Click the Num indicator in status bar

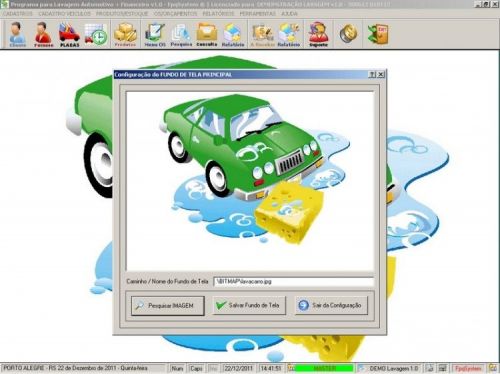[177, 368]
